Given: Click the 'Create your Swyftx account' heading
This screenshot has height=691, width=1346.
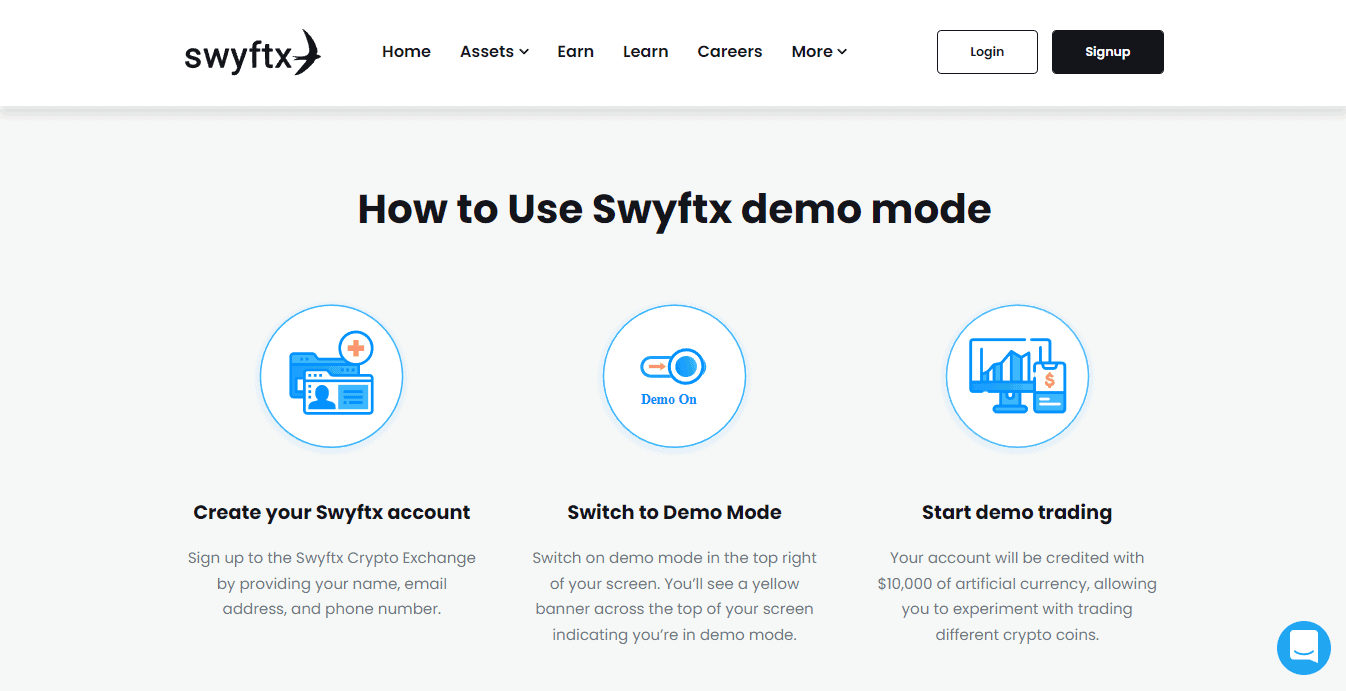Looking at the screenshot, I should coord(331,512).
